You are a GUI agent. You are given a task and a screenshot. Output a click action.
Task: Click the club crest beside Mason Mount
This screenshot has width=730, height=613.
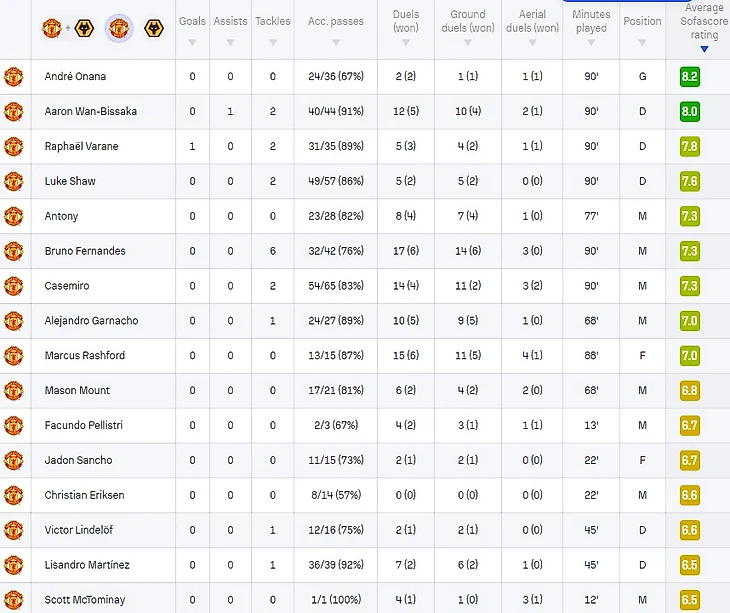point(13,391)
